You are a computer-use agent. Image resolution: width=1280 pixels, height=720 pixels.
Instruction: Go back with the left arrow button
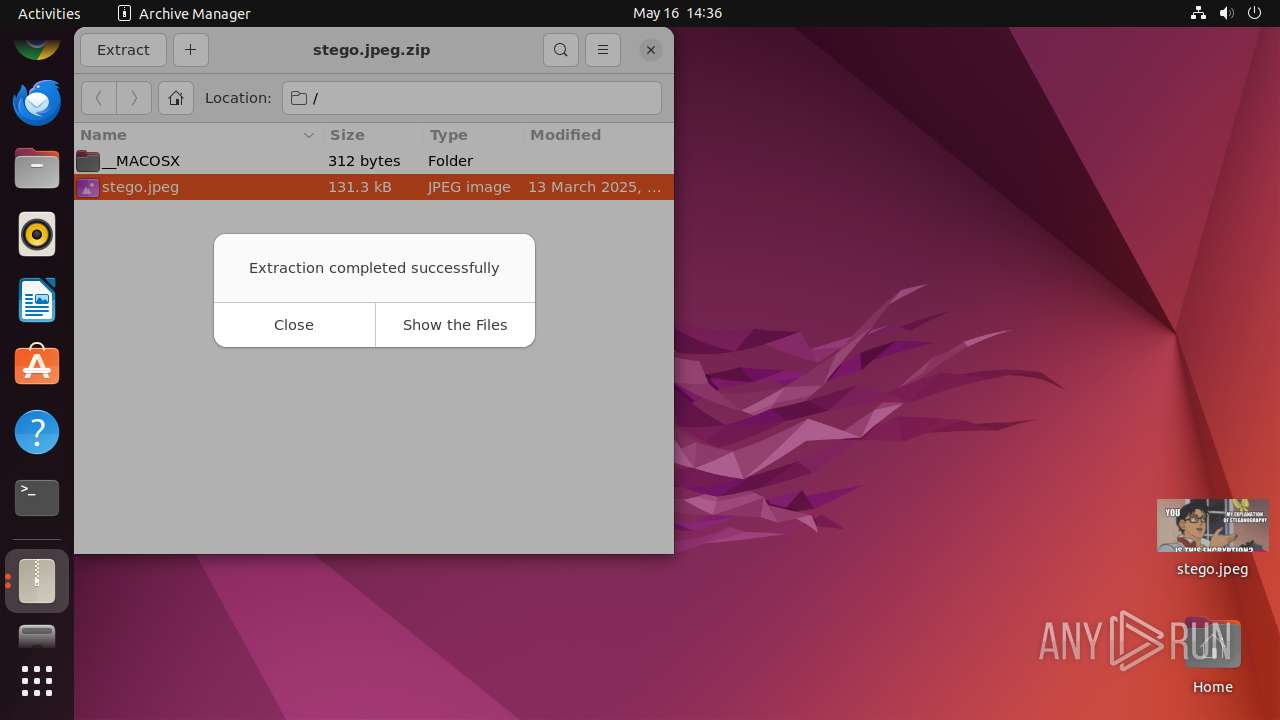pyautogui.click(x=98, y=98)
